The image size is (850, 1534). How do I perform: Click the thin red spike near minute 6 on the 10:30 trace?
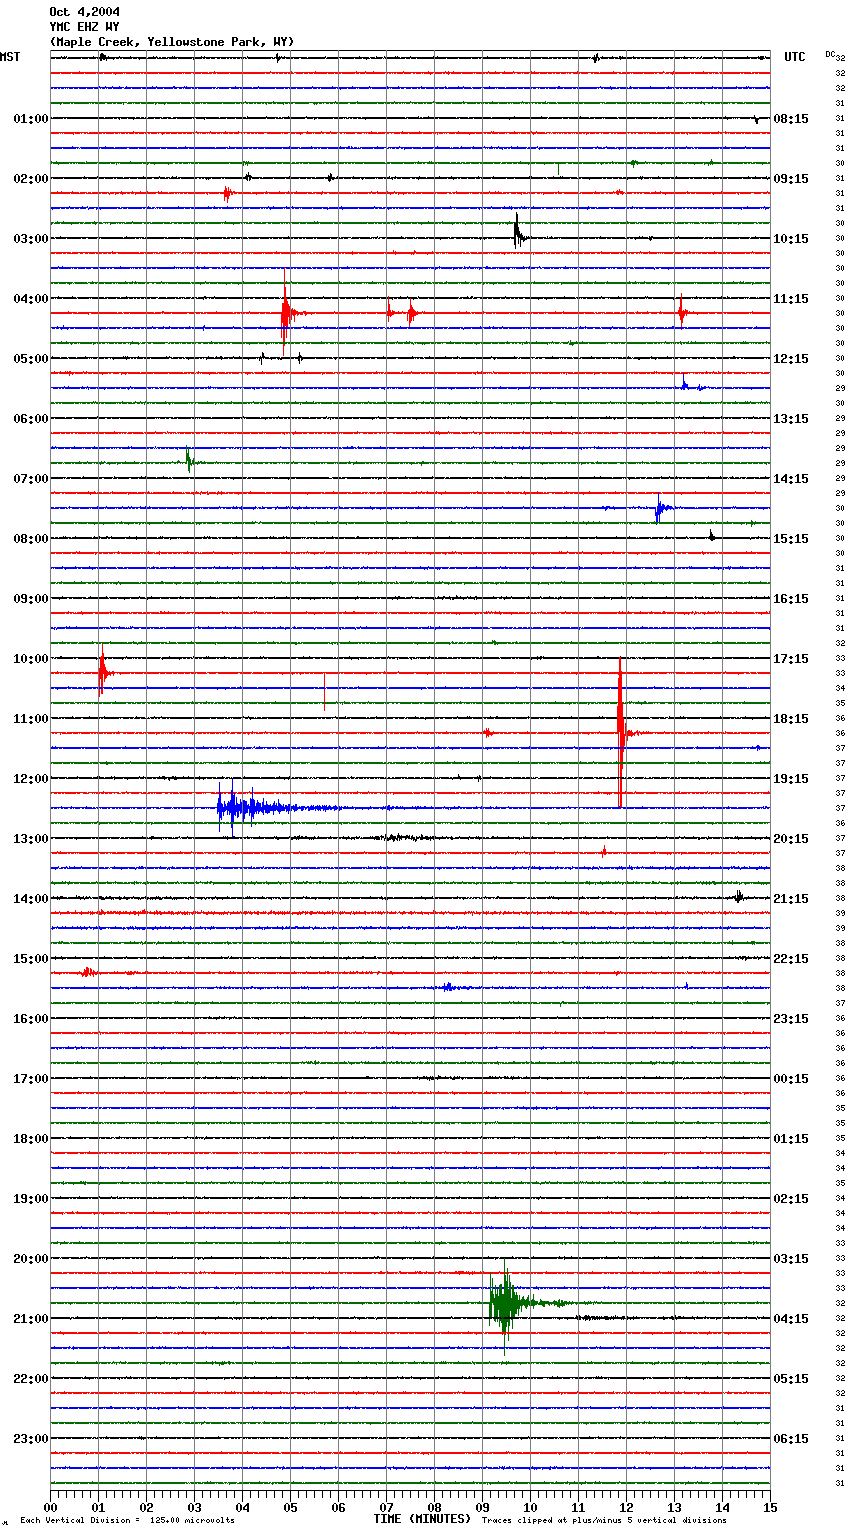324,692
